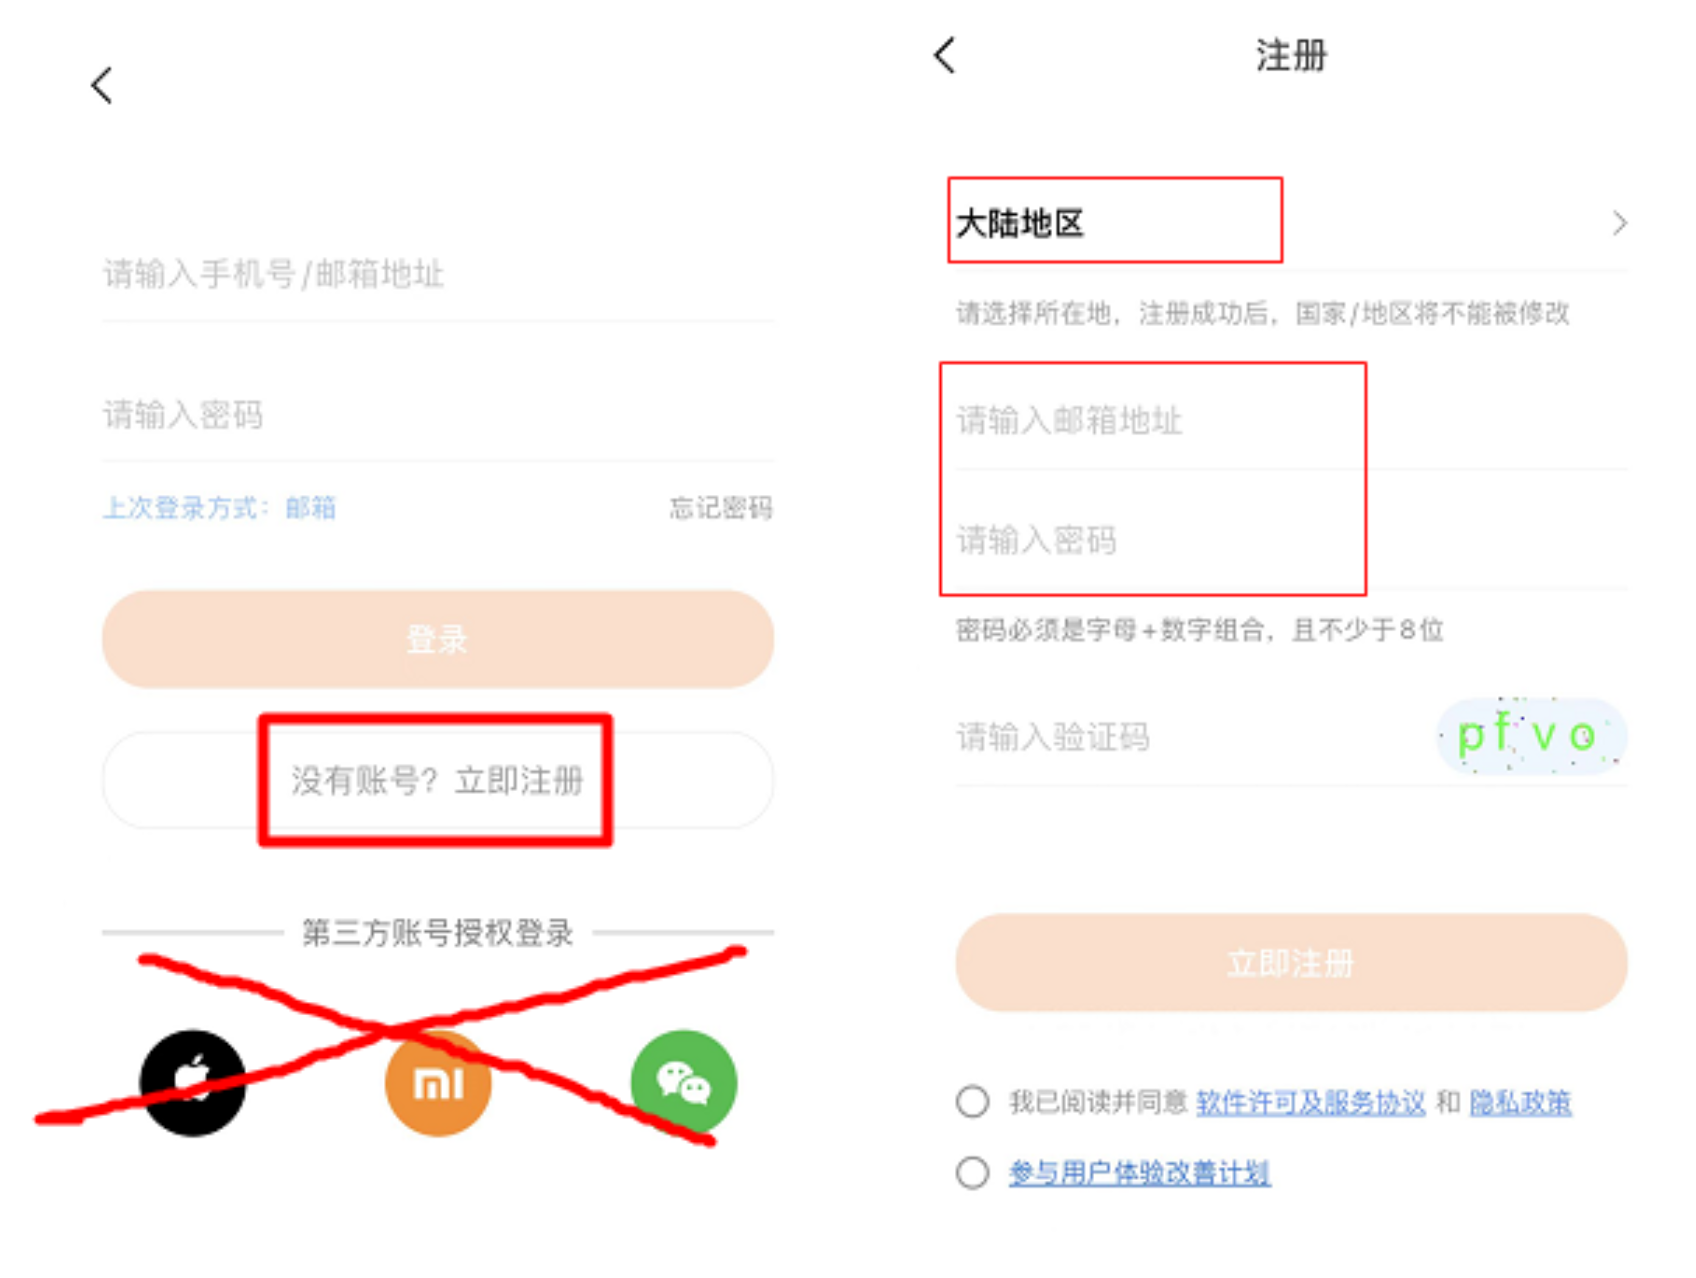Agree to the software license radio button
1696x1278 pixels.
972,1102
